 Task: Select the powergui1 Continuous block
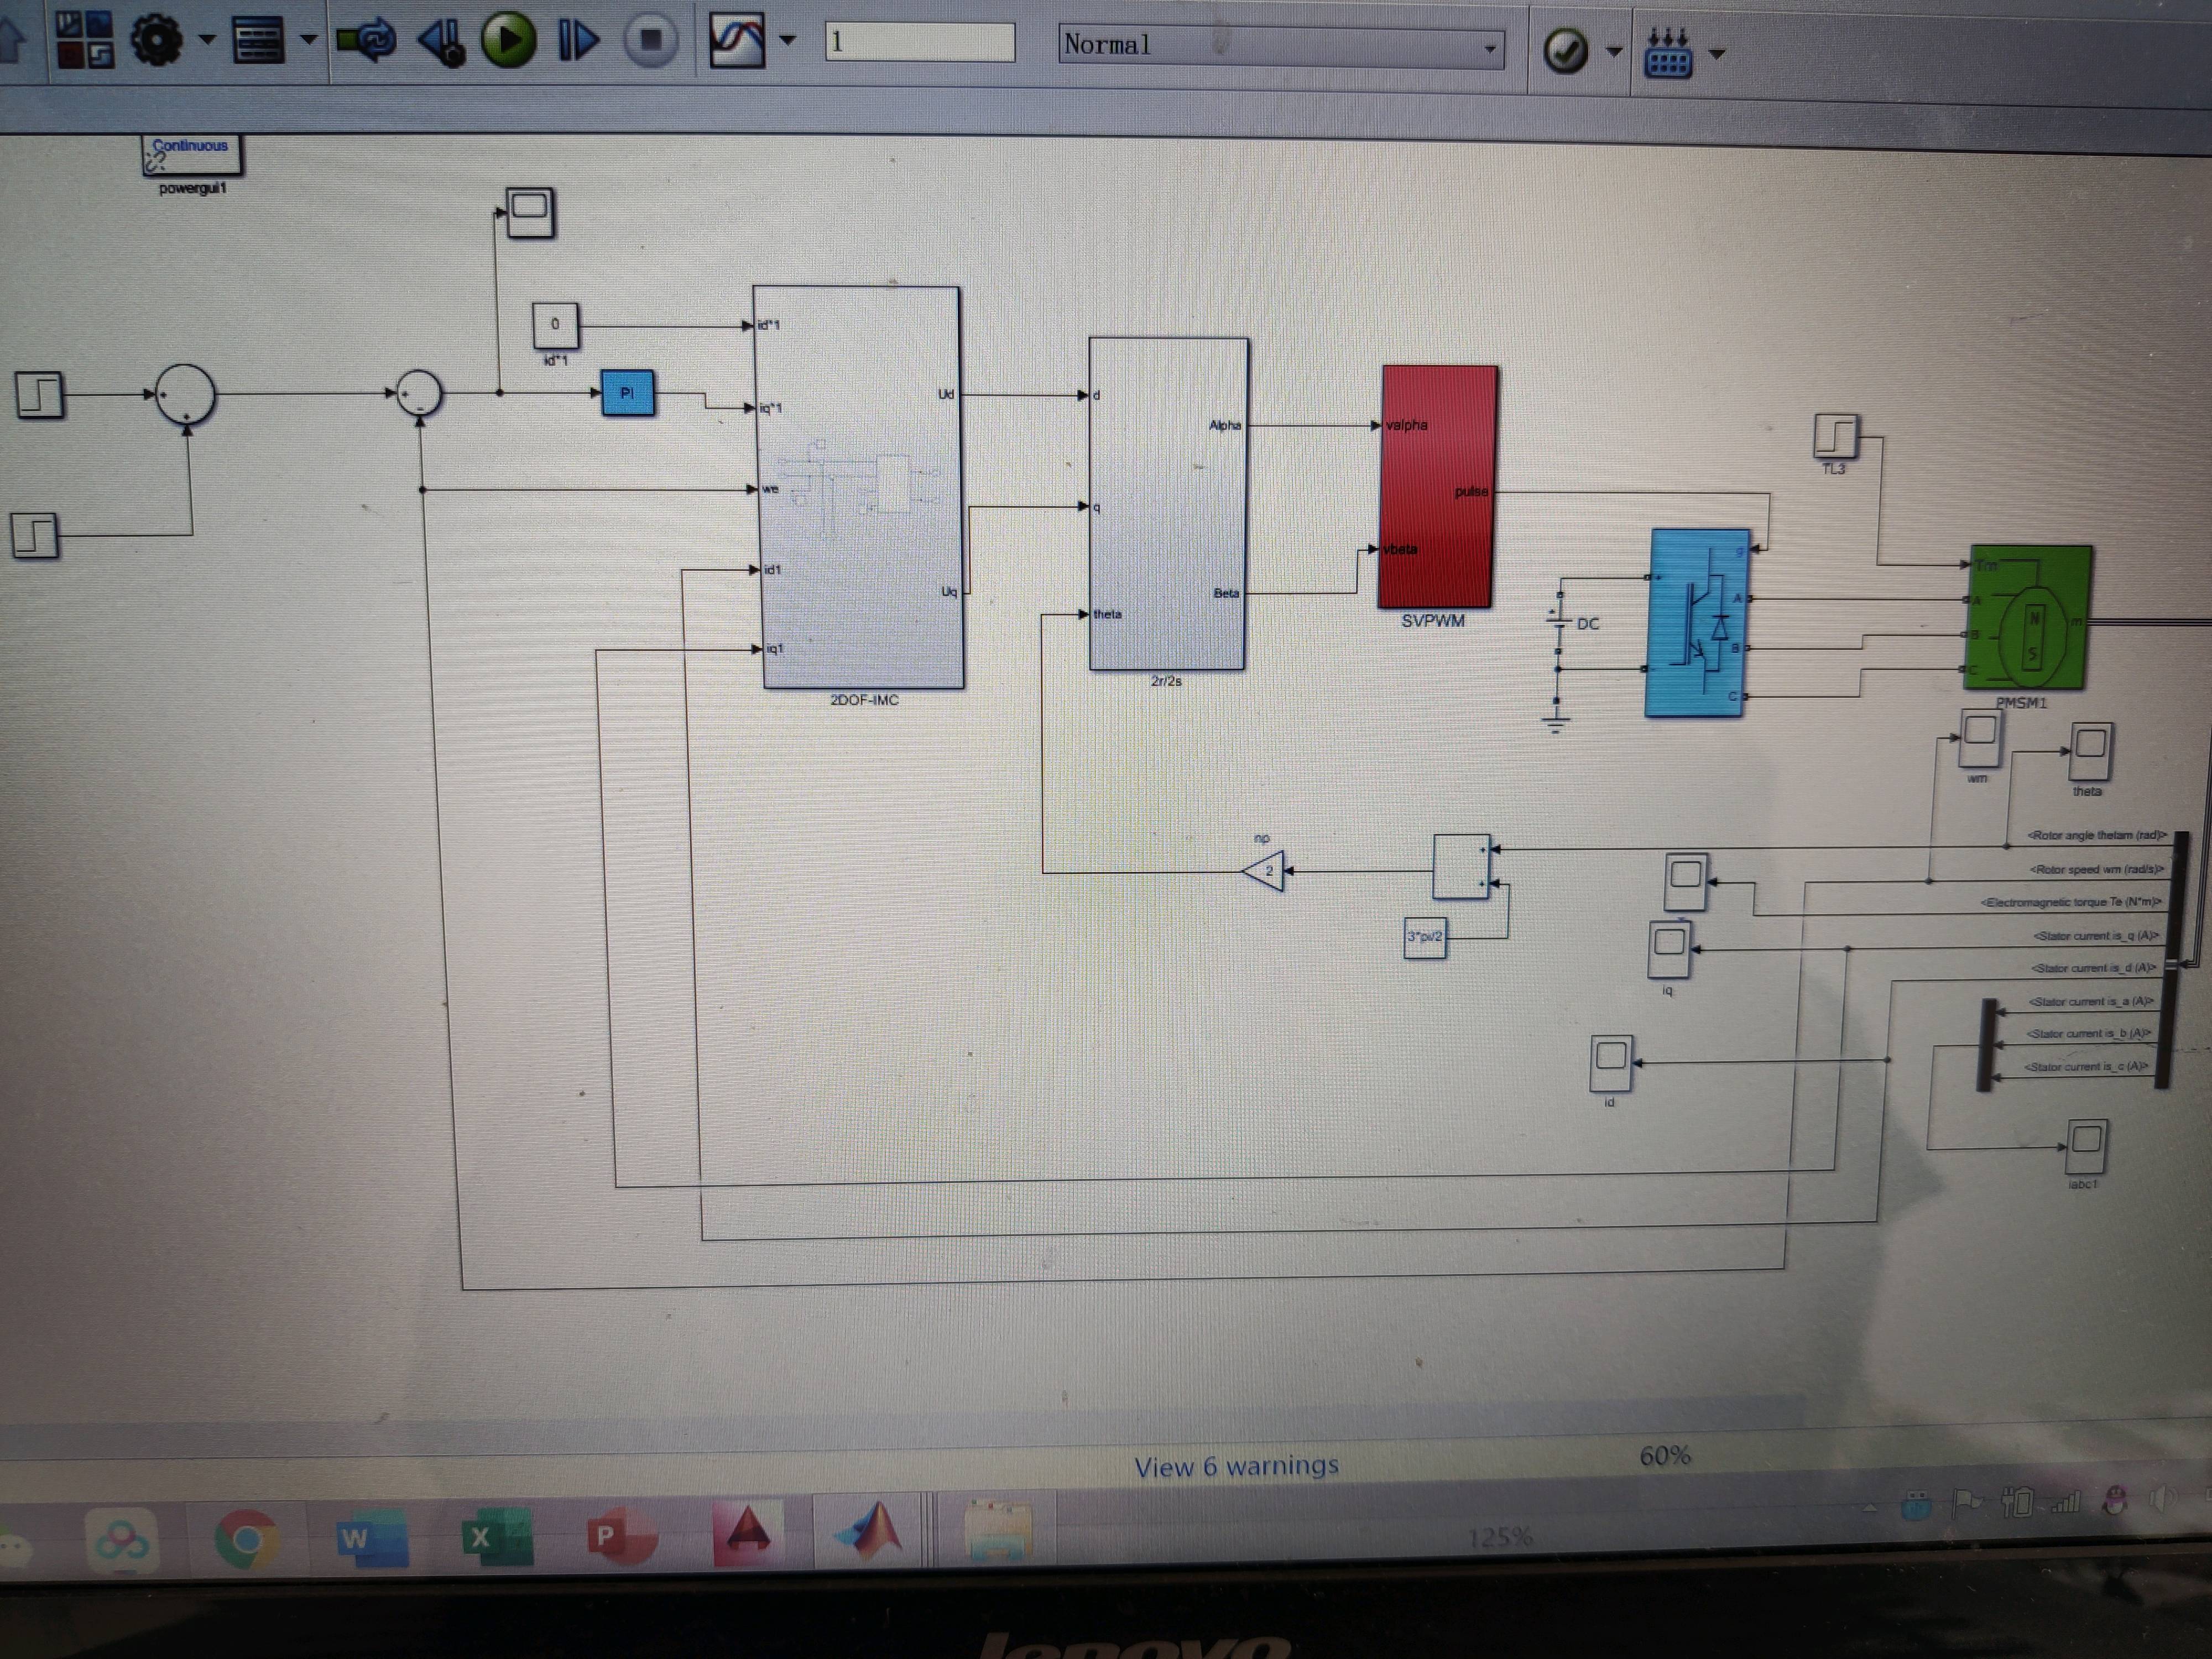pos(191,155)
